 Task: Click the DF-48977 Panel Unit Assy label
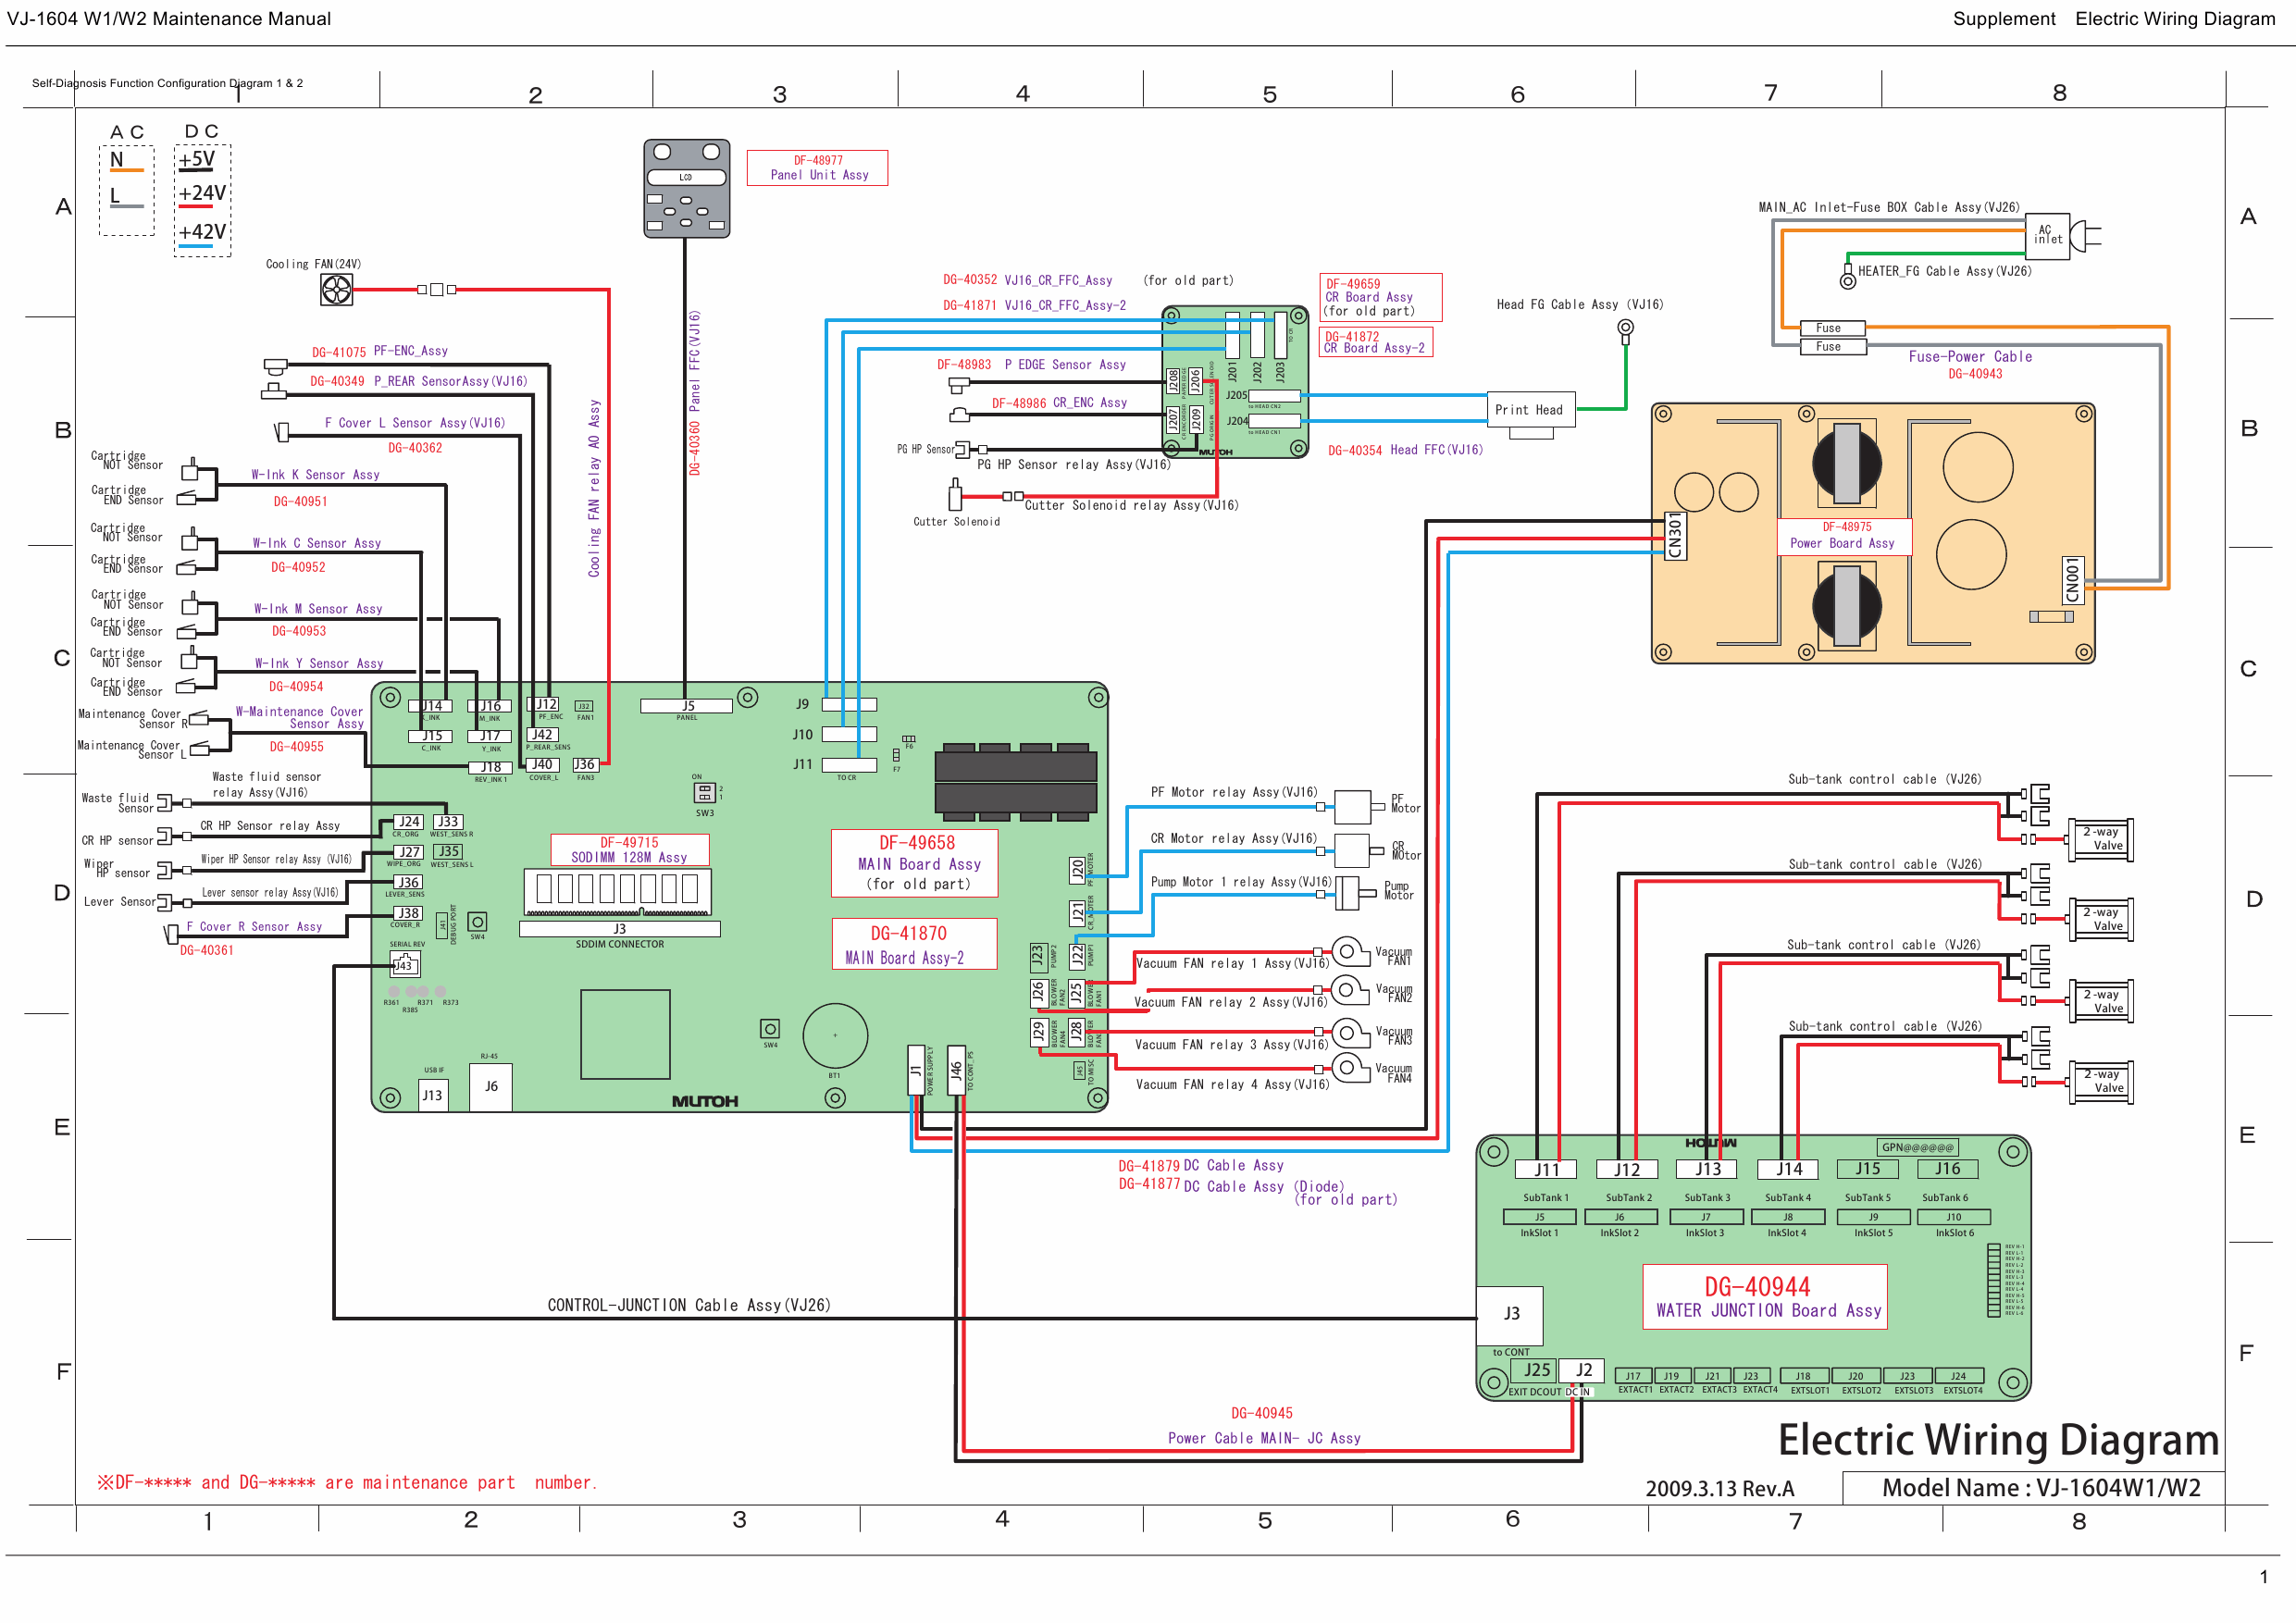(818, 168)
